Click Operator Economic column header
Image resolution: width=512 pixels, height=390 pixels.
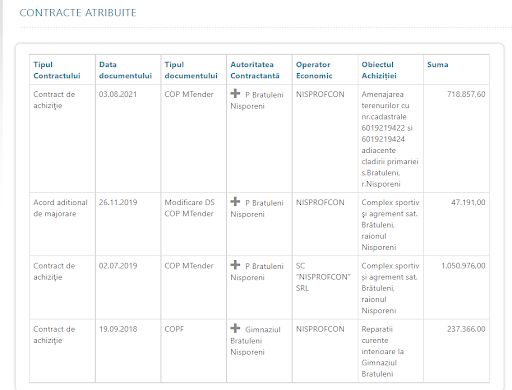[x=314, y=70]
